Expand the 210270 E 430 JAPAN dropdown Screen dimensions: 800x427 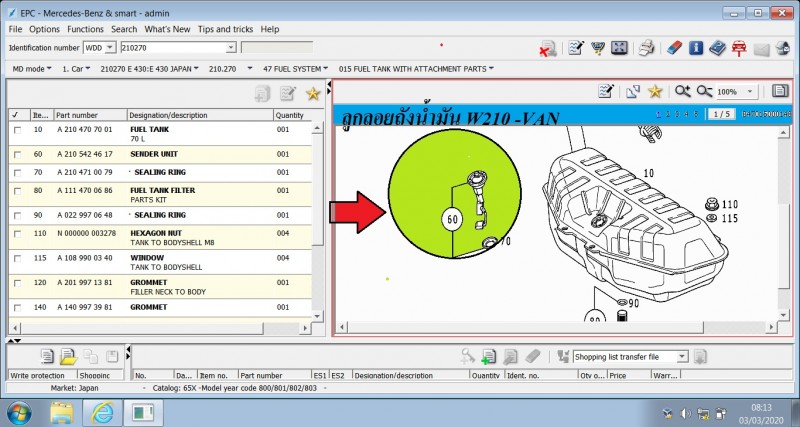pyautogui.click(x=149, y=69)
